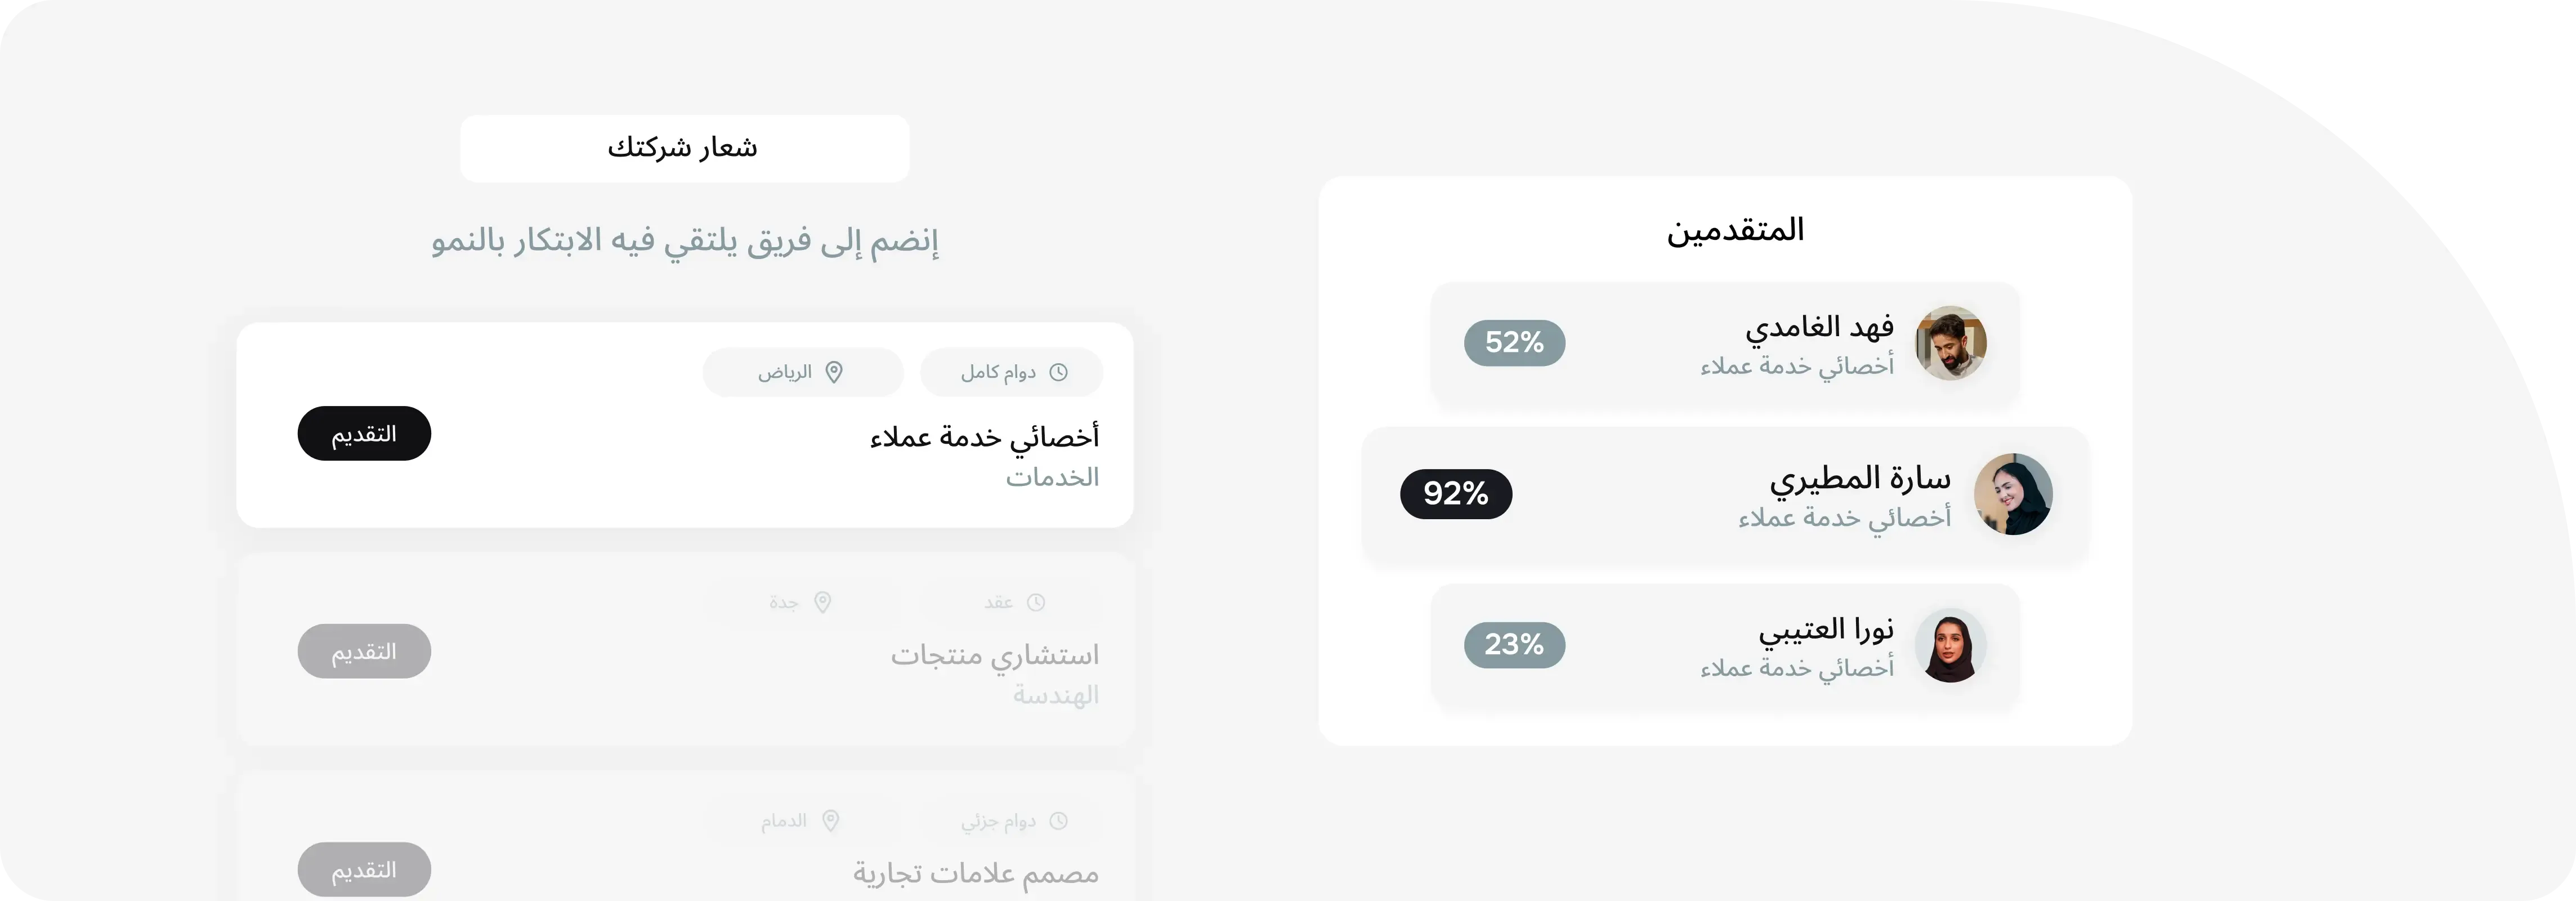Click the Dammam location pin icon

[832, 820]
